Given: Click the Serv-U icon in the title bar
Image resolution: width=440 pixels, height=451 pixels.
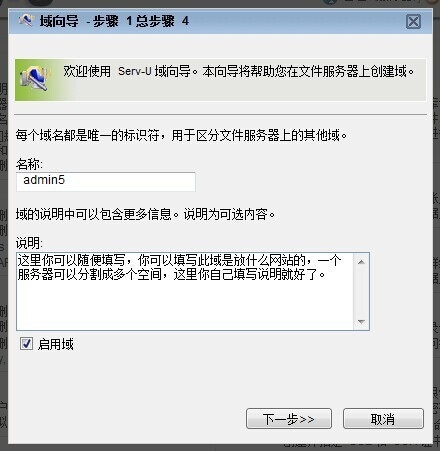Looking at the screenshot, I should [26, 20].
